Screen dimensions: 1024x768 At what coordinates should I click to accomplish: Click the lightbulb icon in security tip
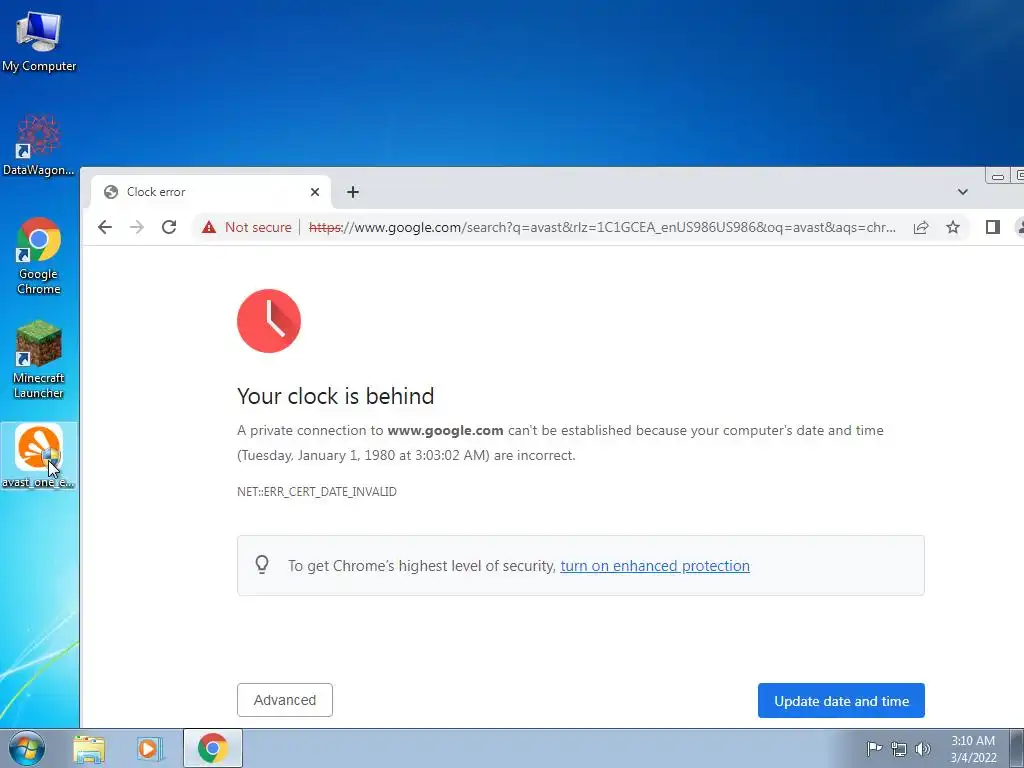[x=262, y=565]
